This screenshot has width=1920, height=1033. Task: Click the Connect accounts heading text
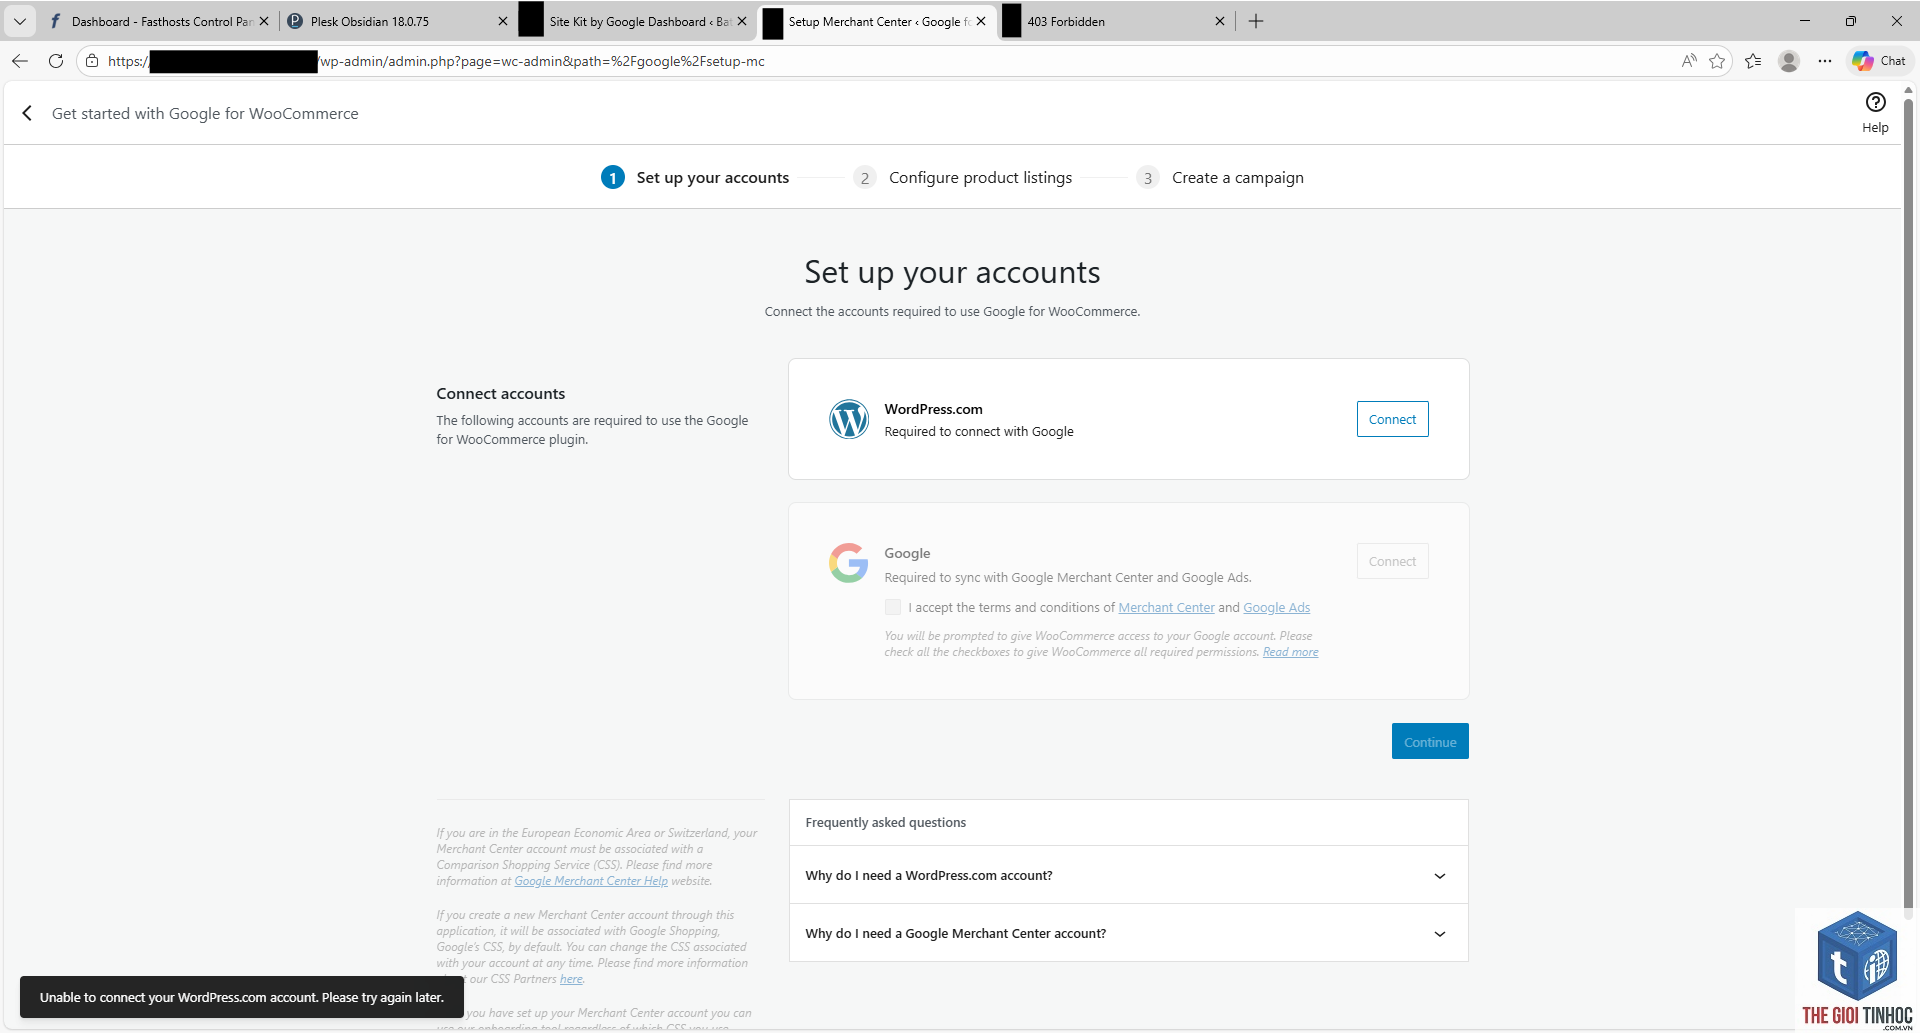click(x=501, y=393)
